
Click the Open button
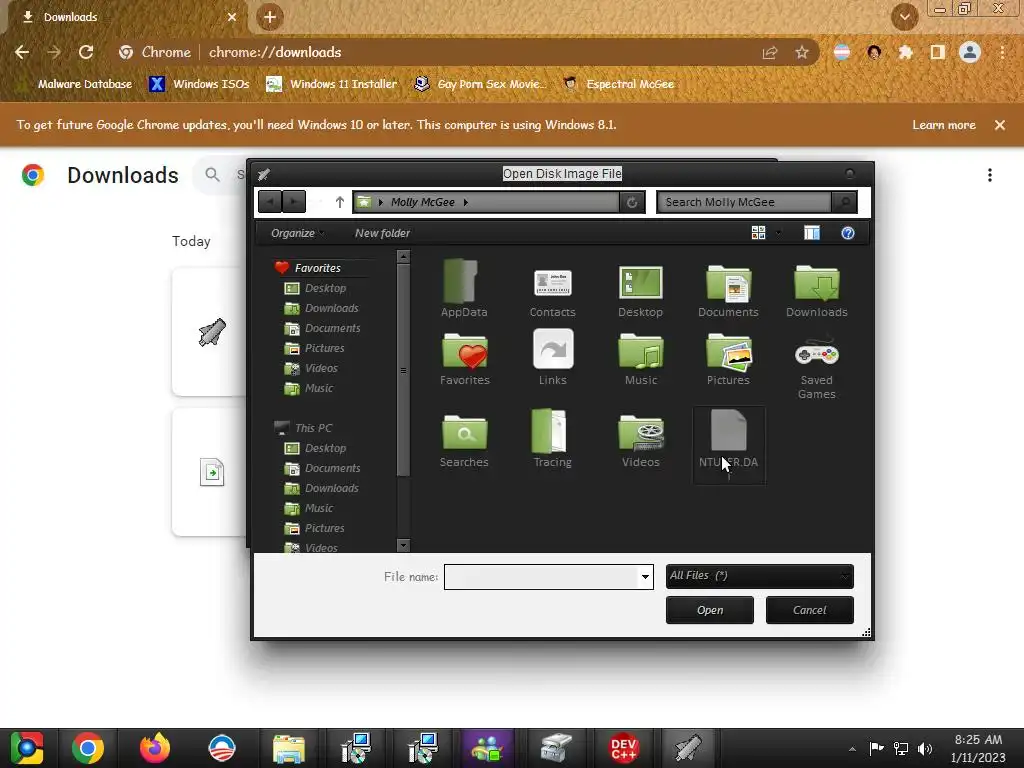[710, 610]
